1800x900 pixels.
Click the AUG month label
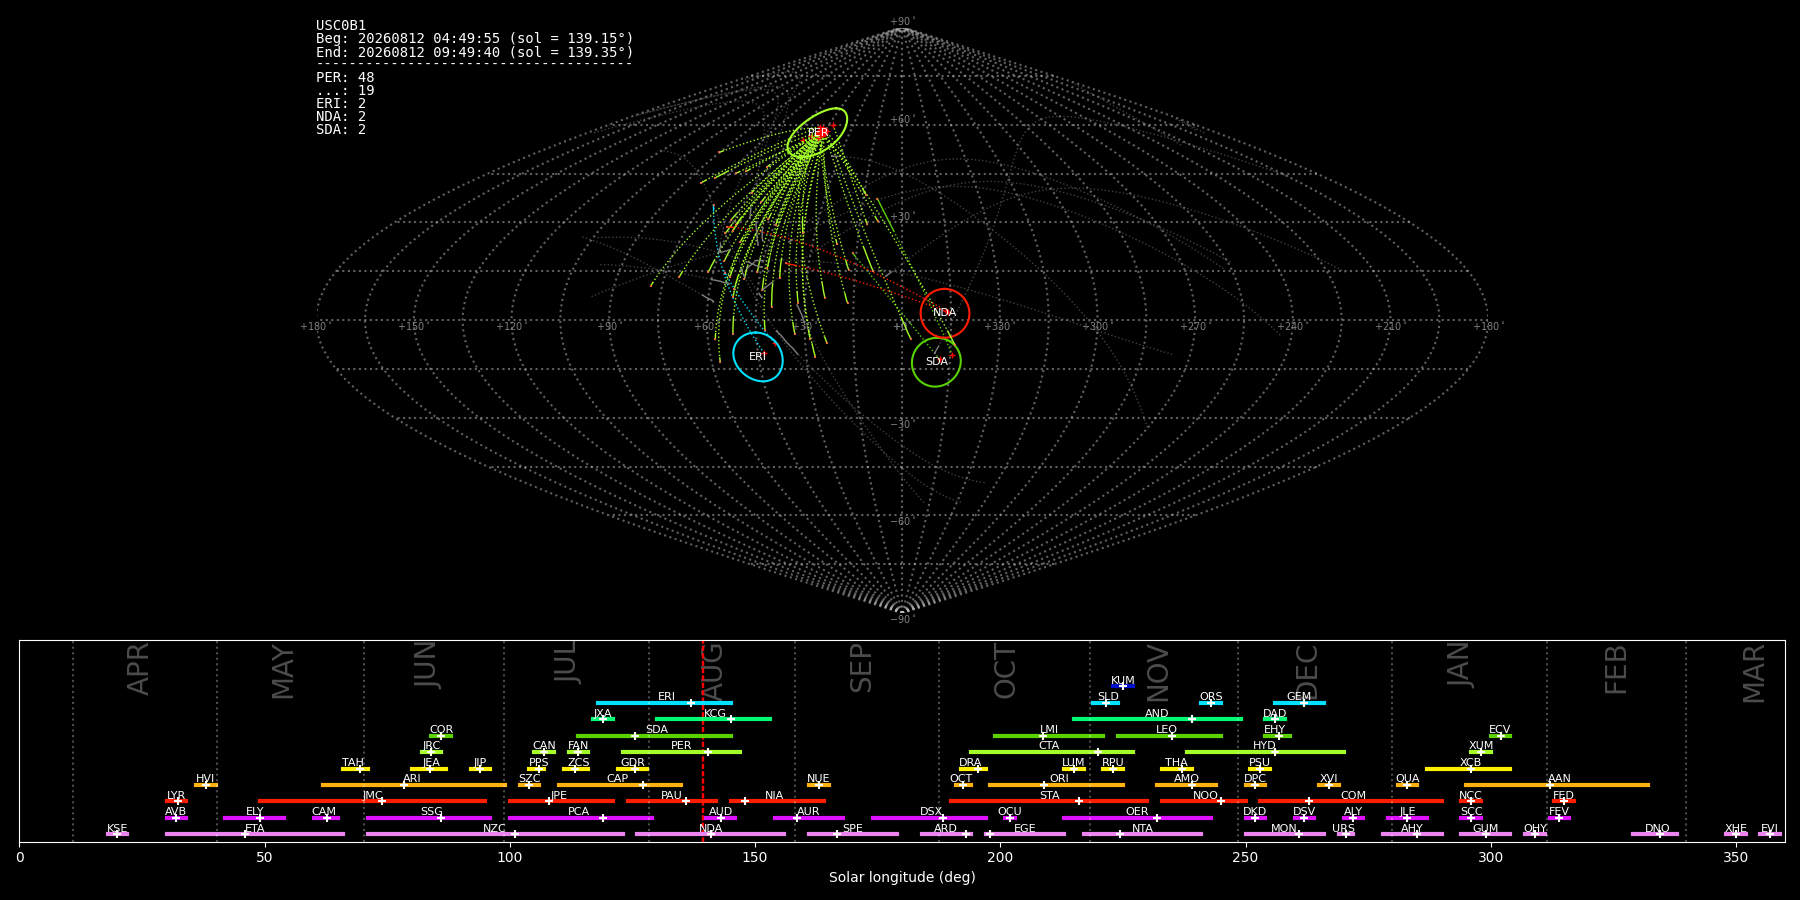coord(712,672)
